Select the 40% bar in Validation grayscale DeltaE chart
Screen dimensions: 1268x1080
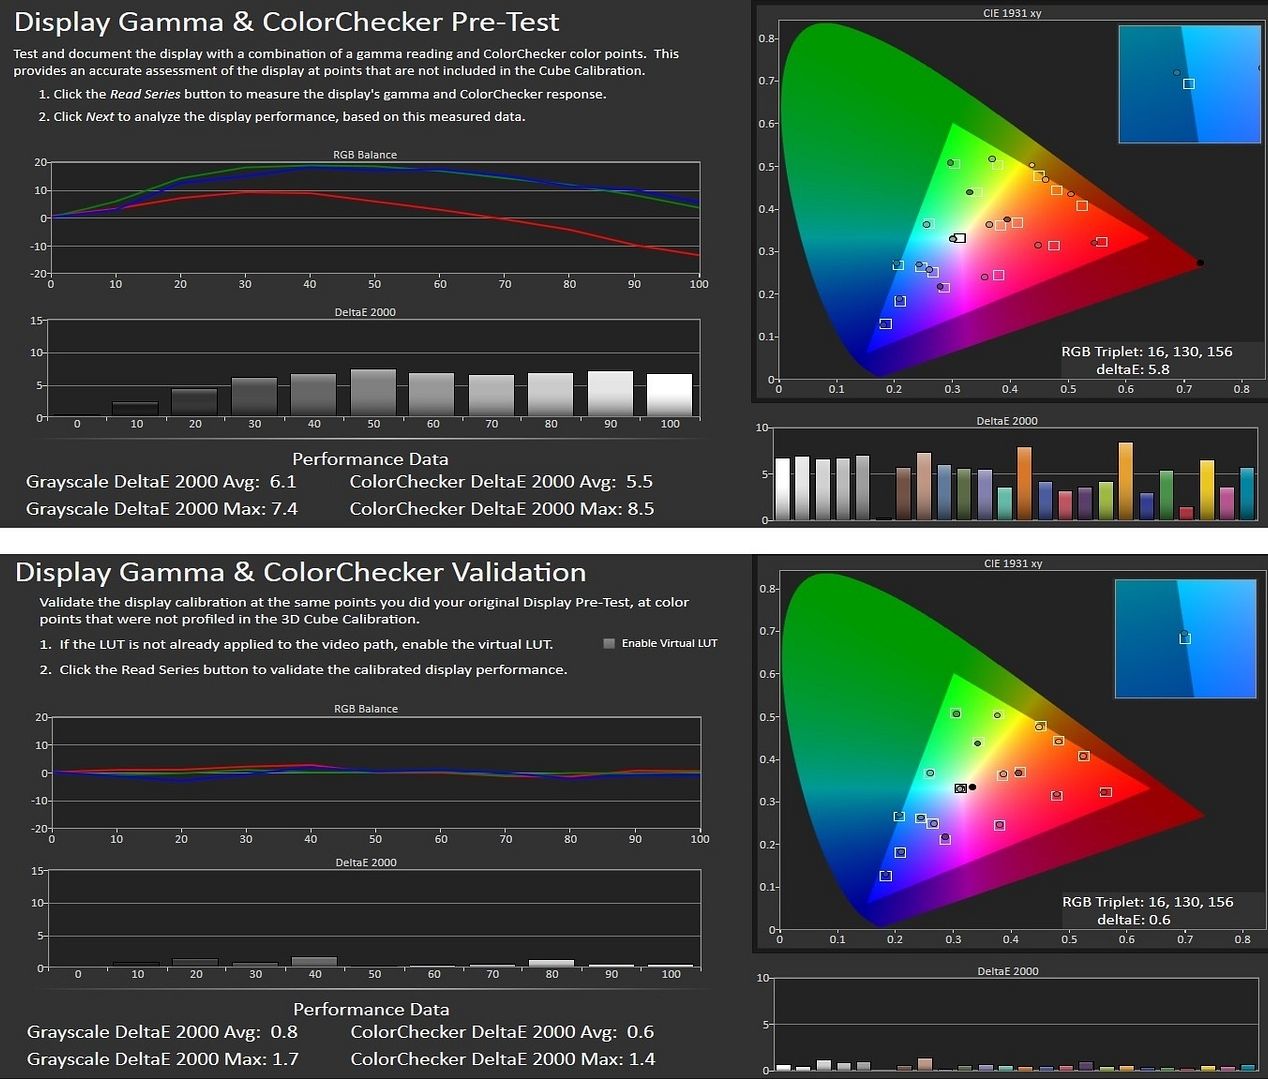coord(314,962)
